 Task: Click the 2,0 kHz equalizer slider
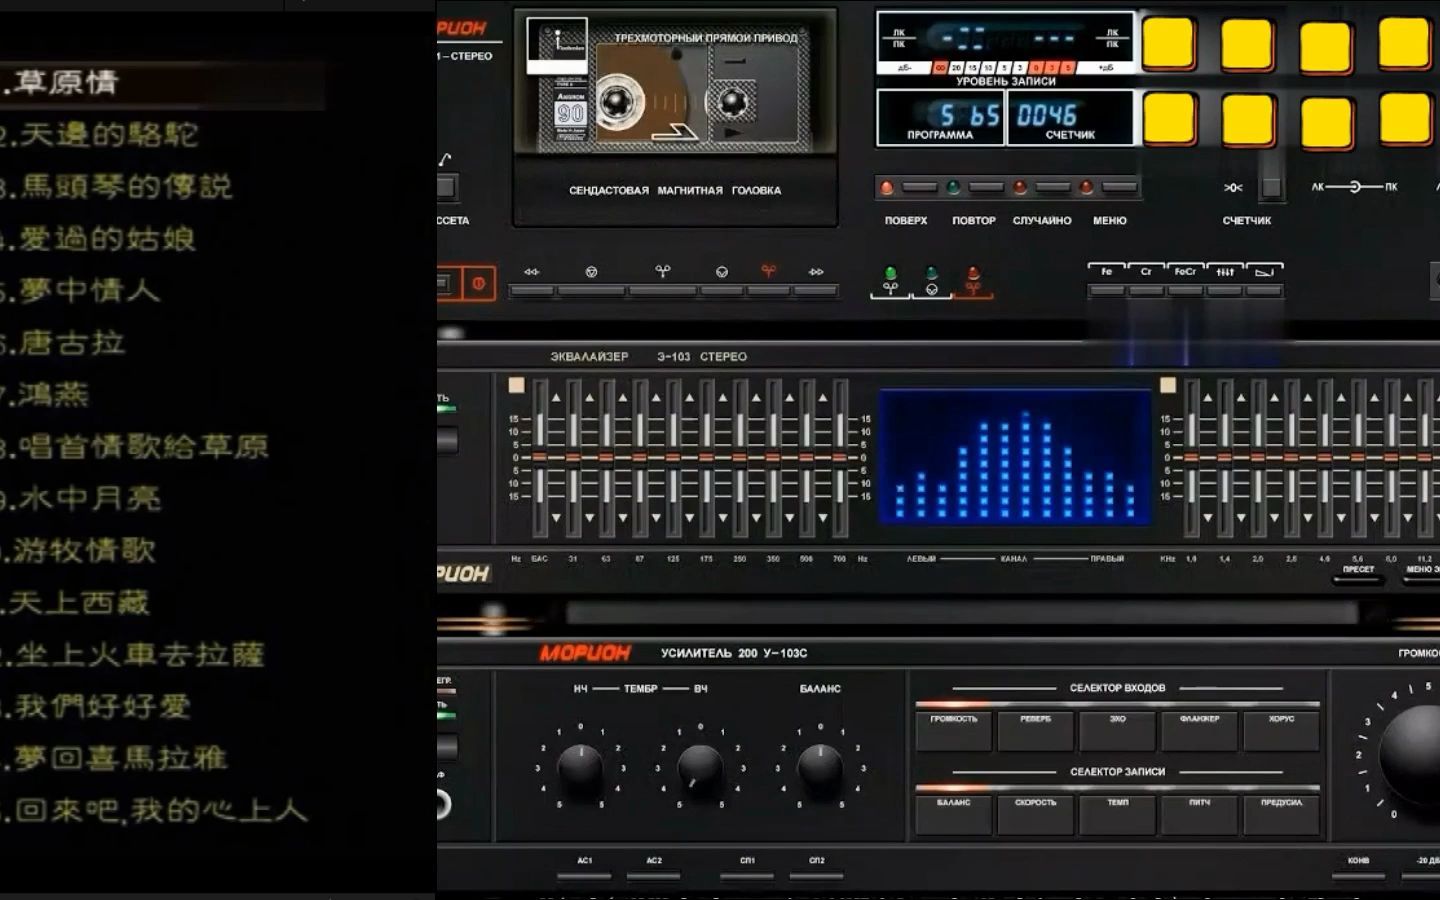[x=1258, y=458]
